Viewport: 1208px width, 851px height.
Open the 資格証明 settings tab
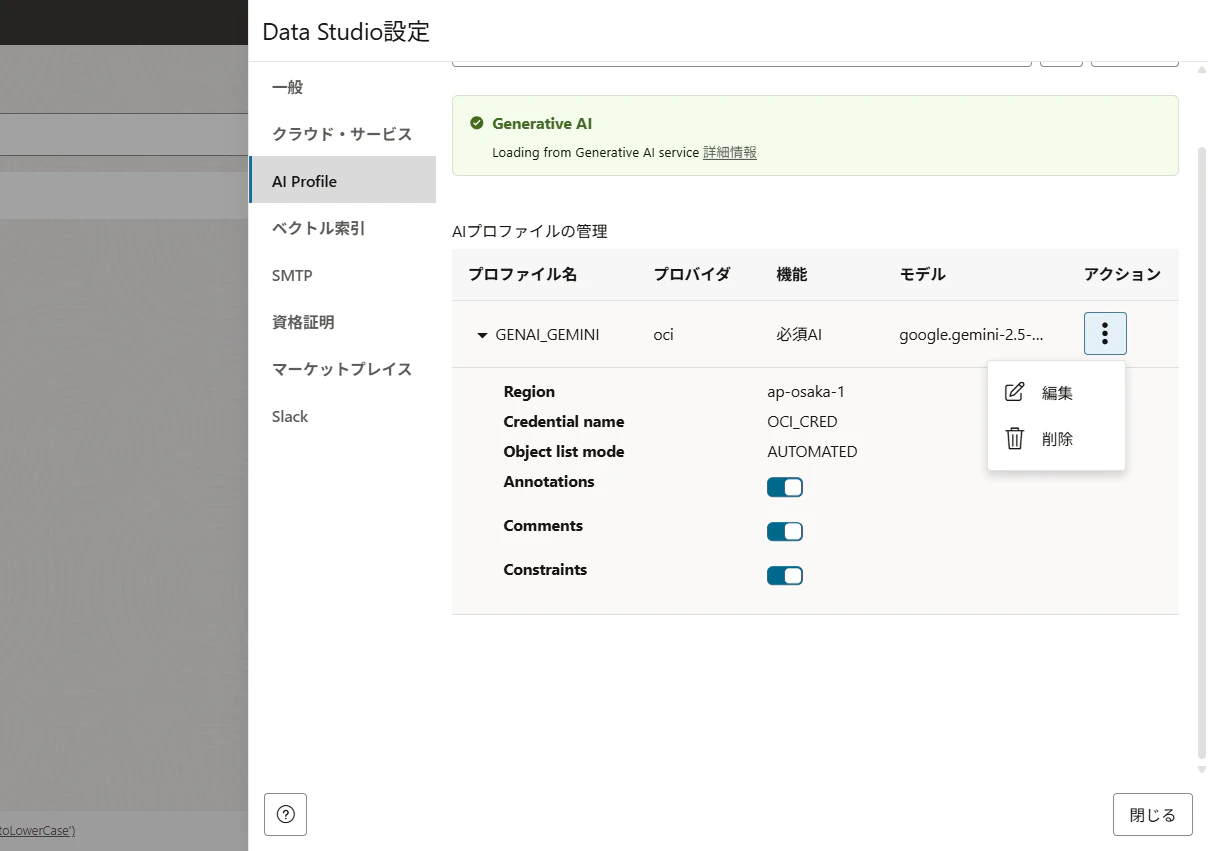pyautogui.click(x=342, y=322)
